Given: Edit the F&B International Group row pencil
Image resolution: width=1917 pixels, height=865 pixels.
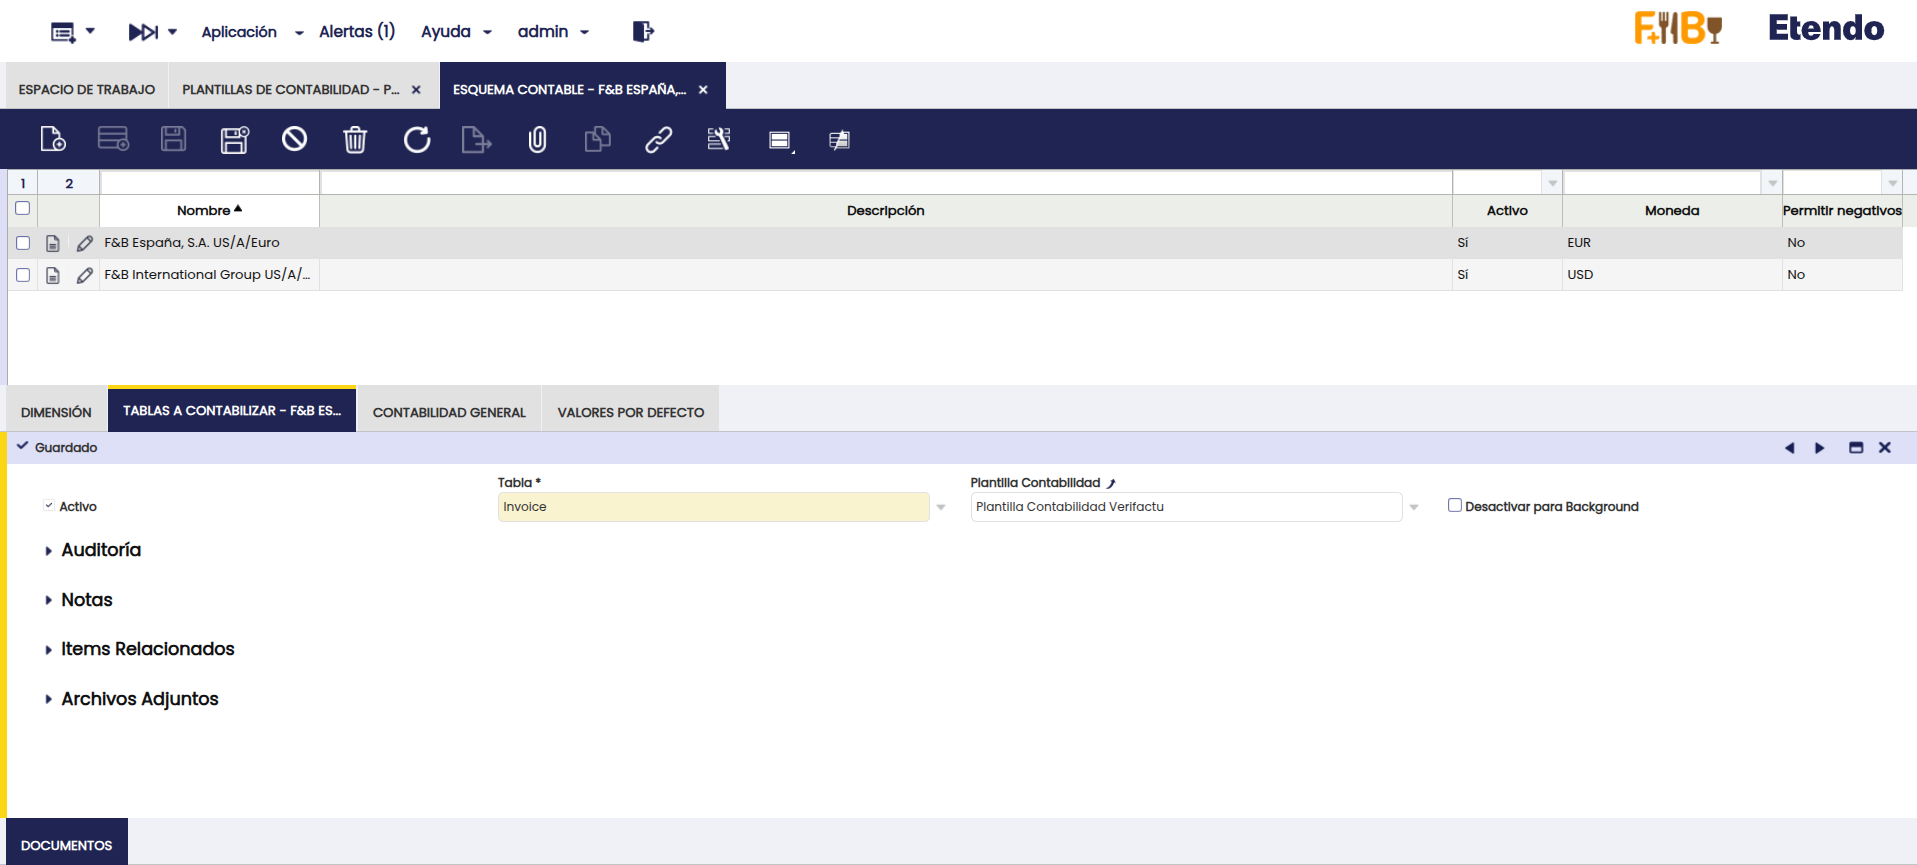Looking at the screenshot, I should (85, 275).
